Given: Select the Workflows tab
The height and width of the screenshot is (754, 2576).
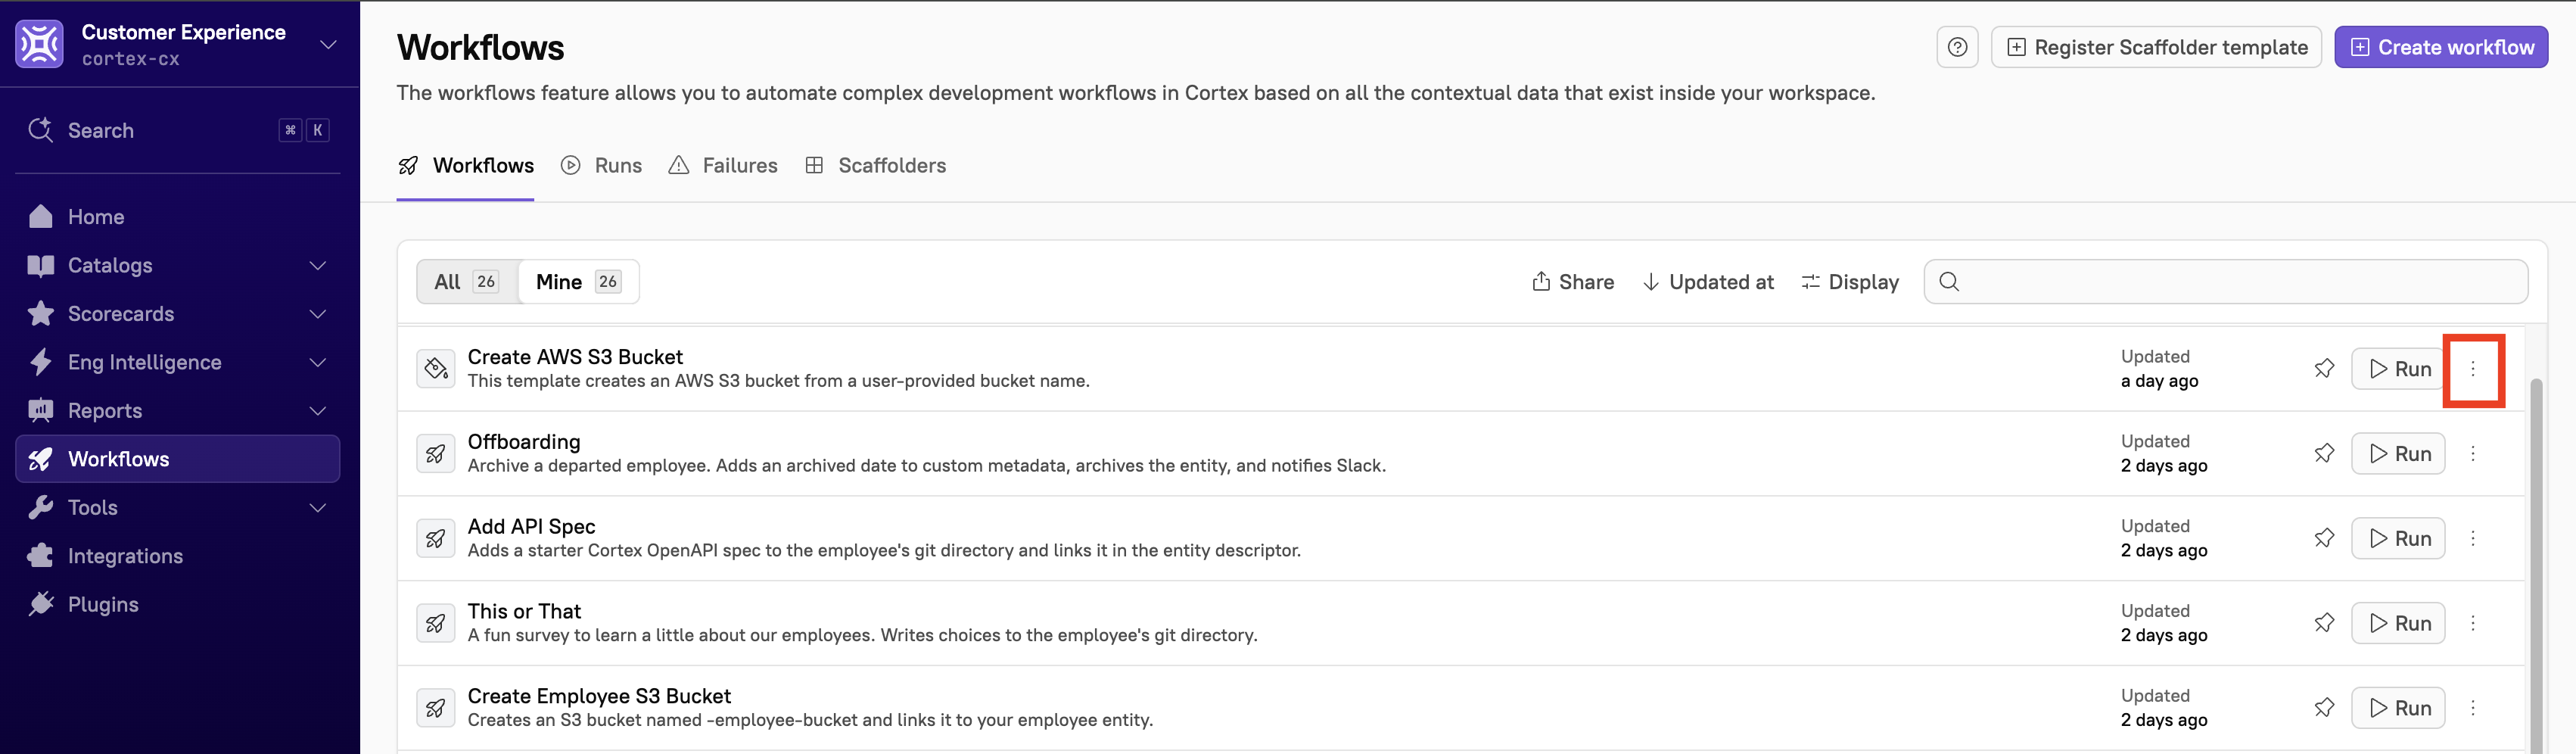Looking at the screenshot, I should pyautogui.click(x=466, y=166).
